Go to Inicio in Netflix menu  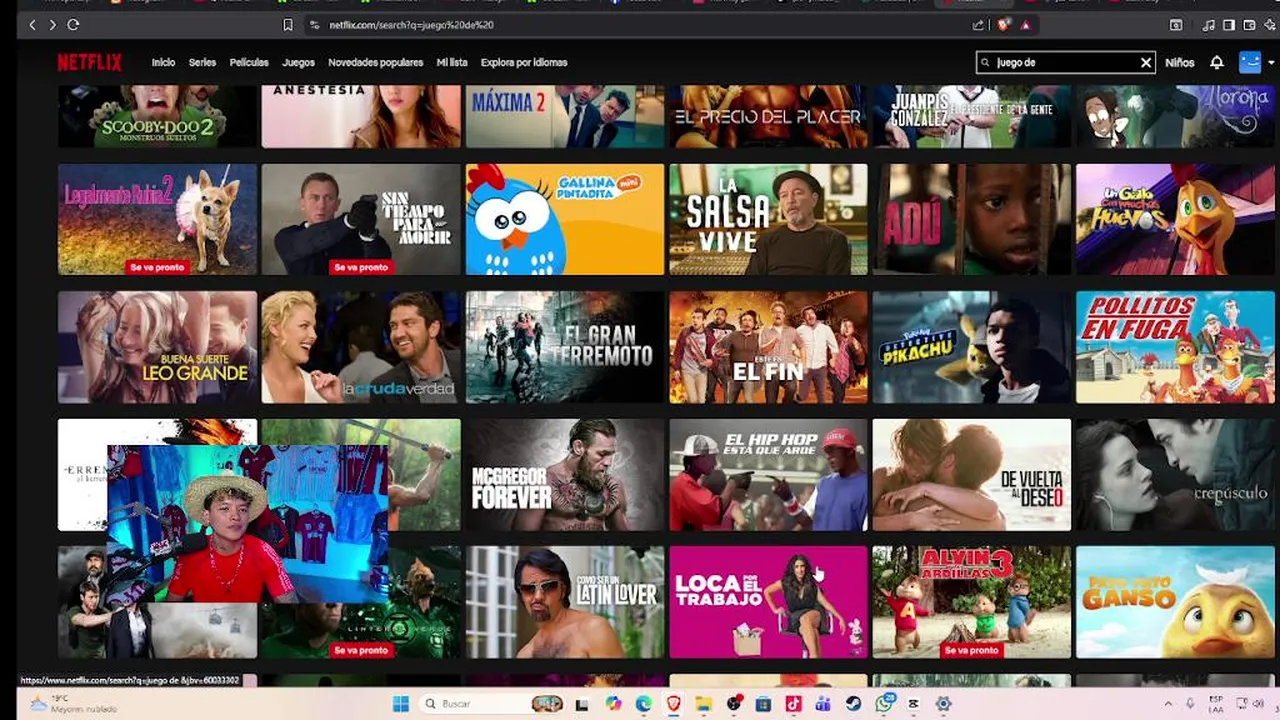tap(163, 62)
